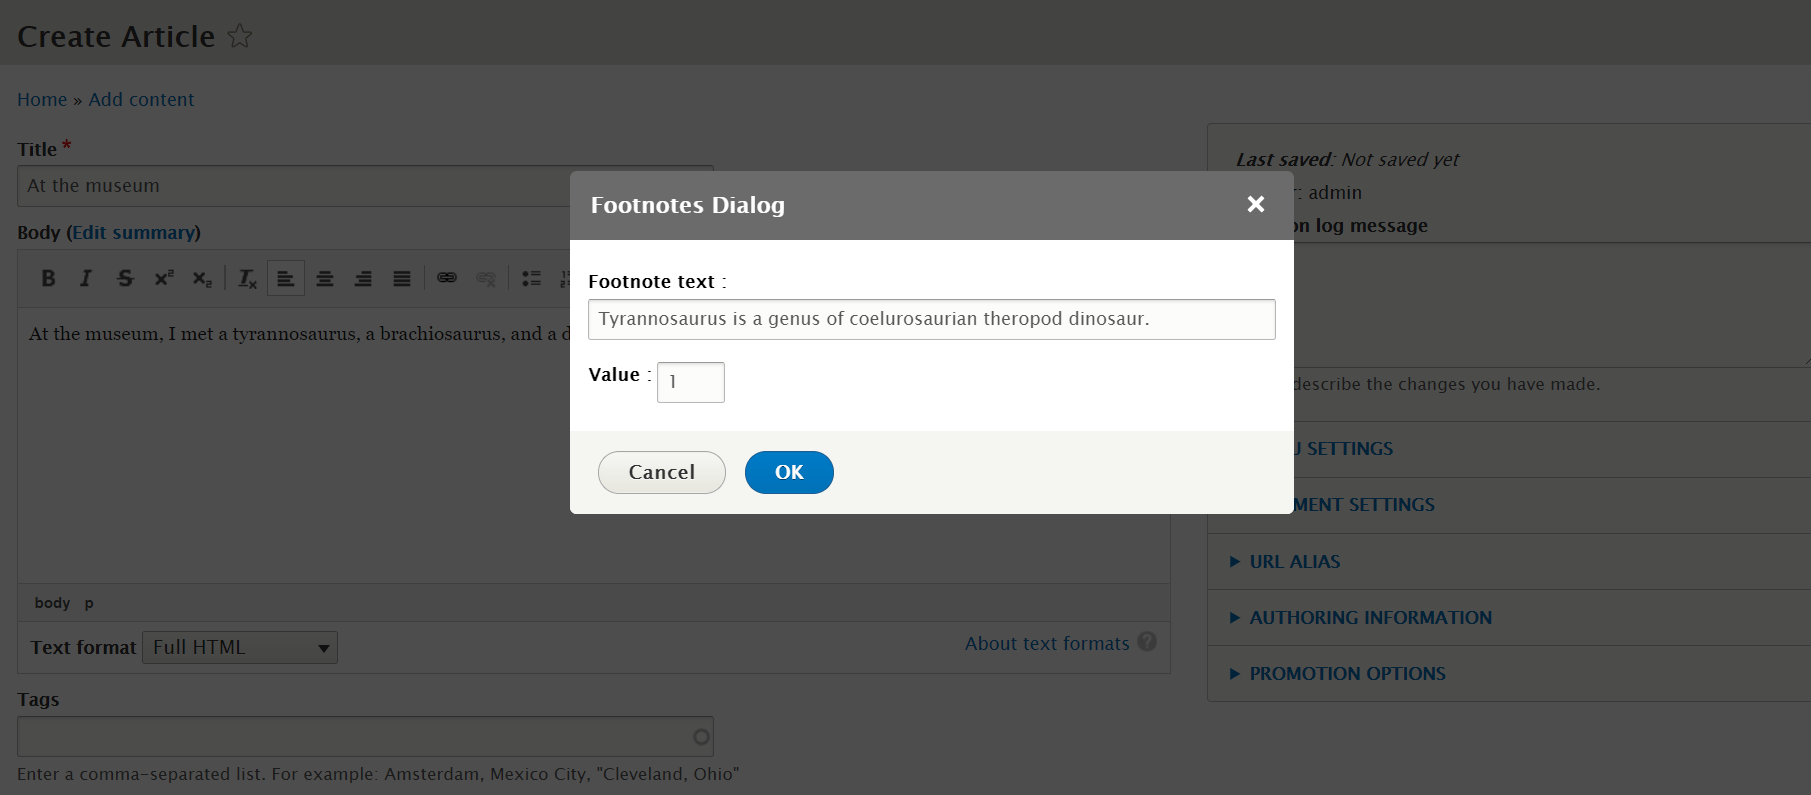Cancel the Footnotes Dialog
The width and height of the screenshot is (1811, 795).
[661, 472]
